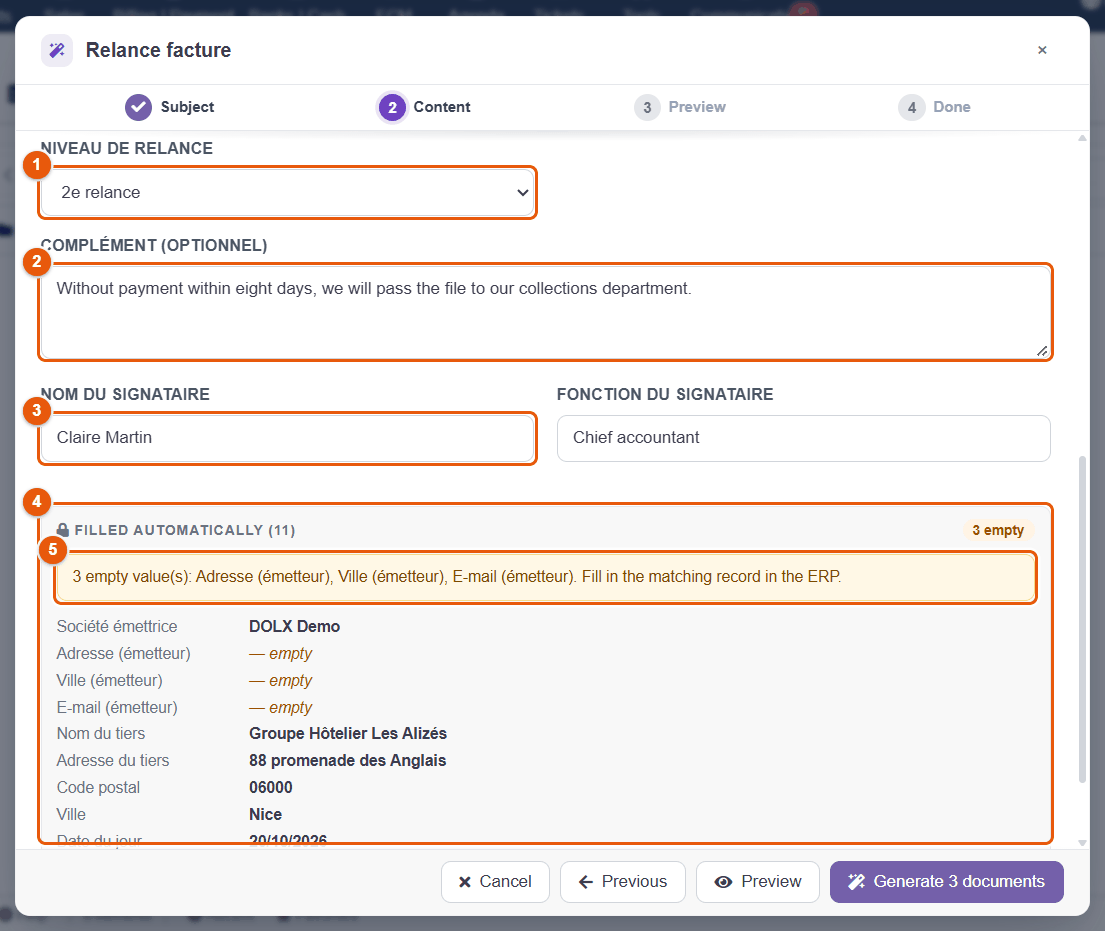Viewport: 1105px width, 931px height.
Task: Select Groupe Hôtelier Les Alizés text
Action: pos(347,734)
